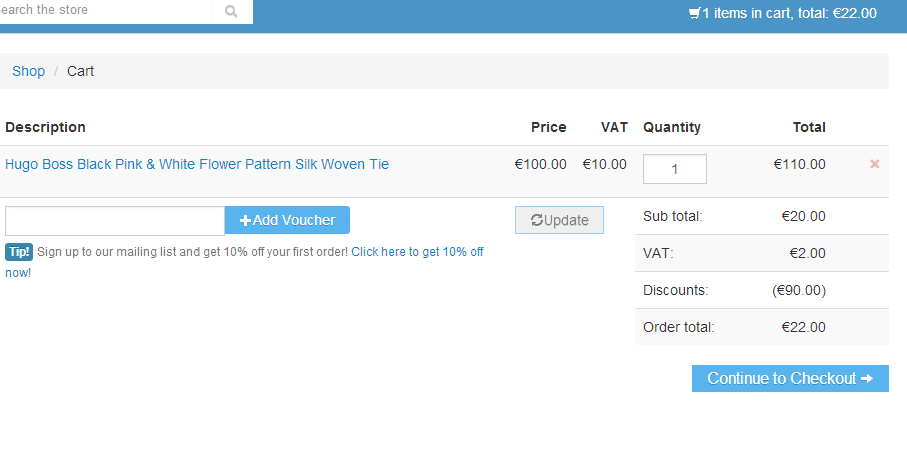Open the Hugo Boss silk woven tie product link
The width and height of the screenshot is (907, 456).
pyautogui.click(x=197, y=164)
